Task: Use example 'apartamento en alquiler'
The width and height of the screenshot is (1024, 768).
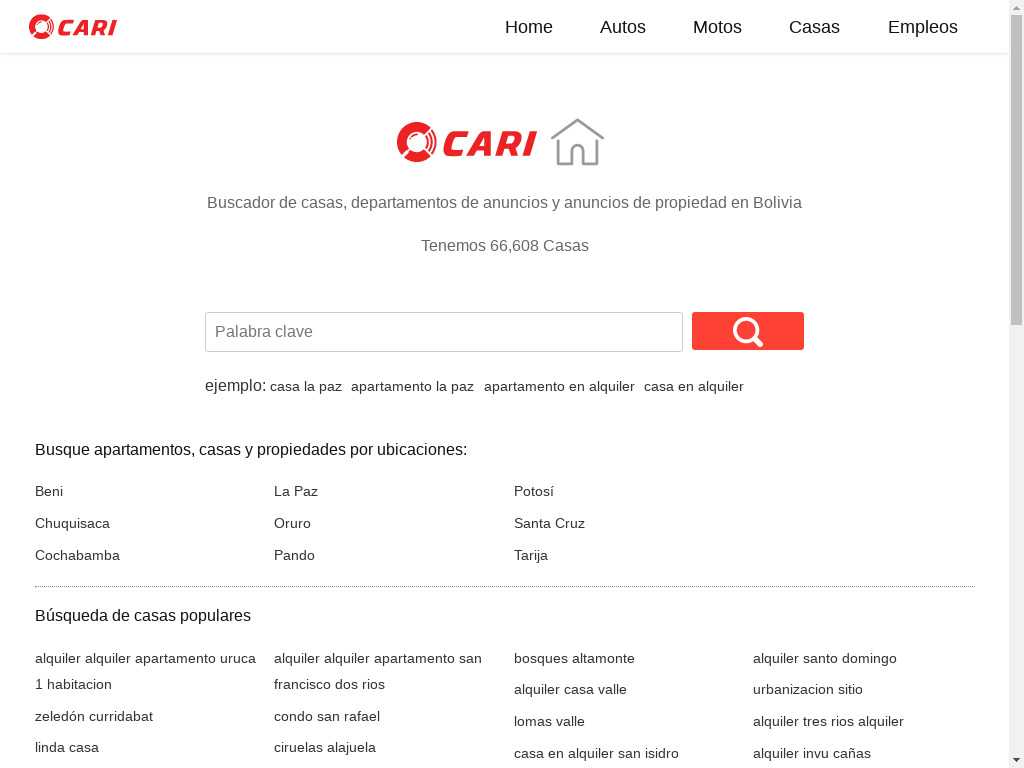Action: click(x=559, y=387)
